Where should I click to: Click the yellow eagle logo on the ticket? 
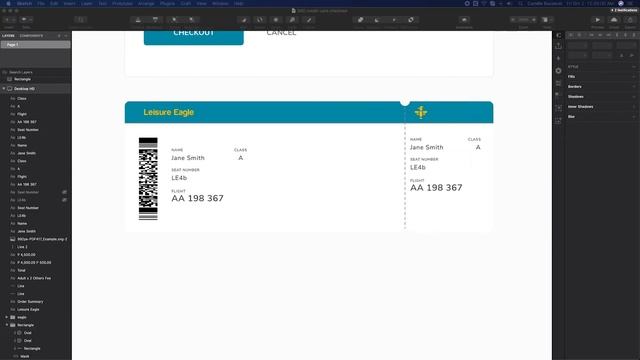pyautogui.click(x=421, y=112)
